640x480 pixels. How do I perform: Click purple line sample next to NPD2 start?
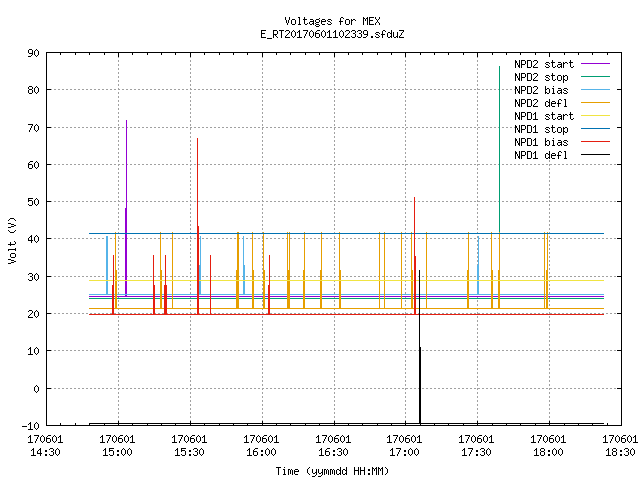pos(595,64)
